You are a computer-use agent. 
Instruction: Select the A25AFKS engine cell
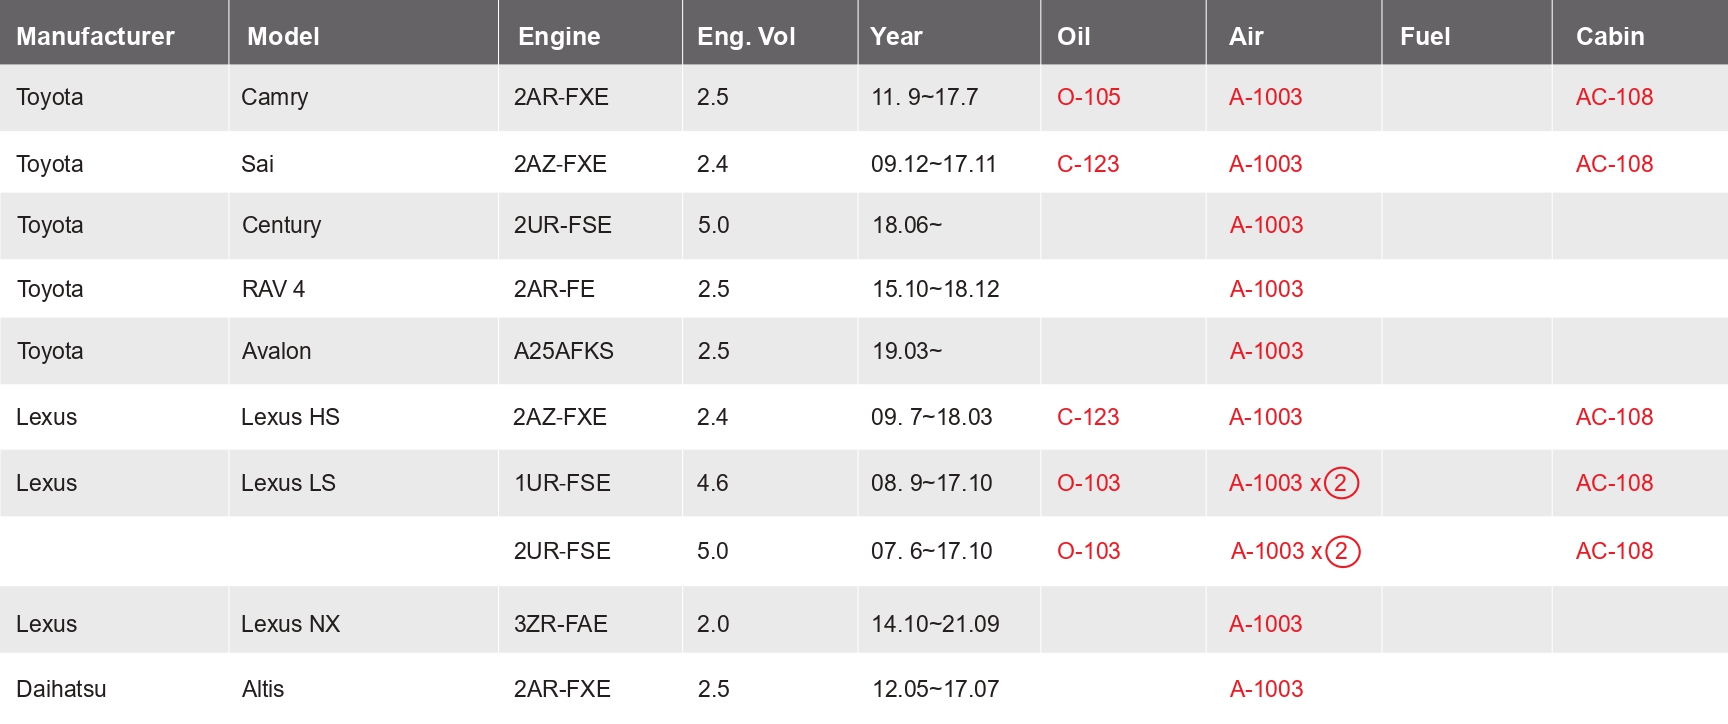coord(563,351)
